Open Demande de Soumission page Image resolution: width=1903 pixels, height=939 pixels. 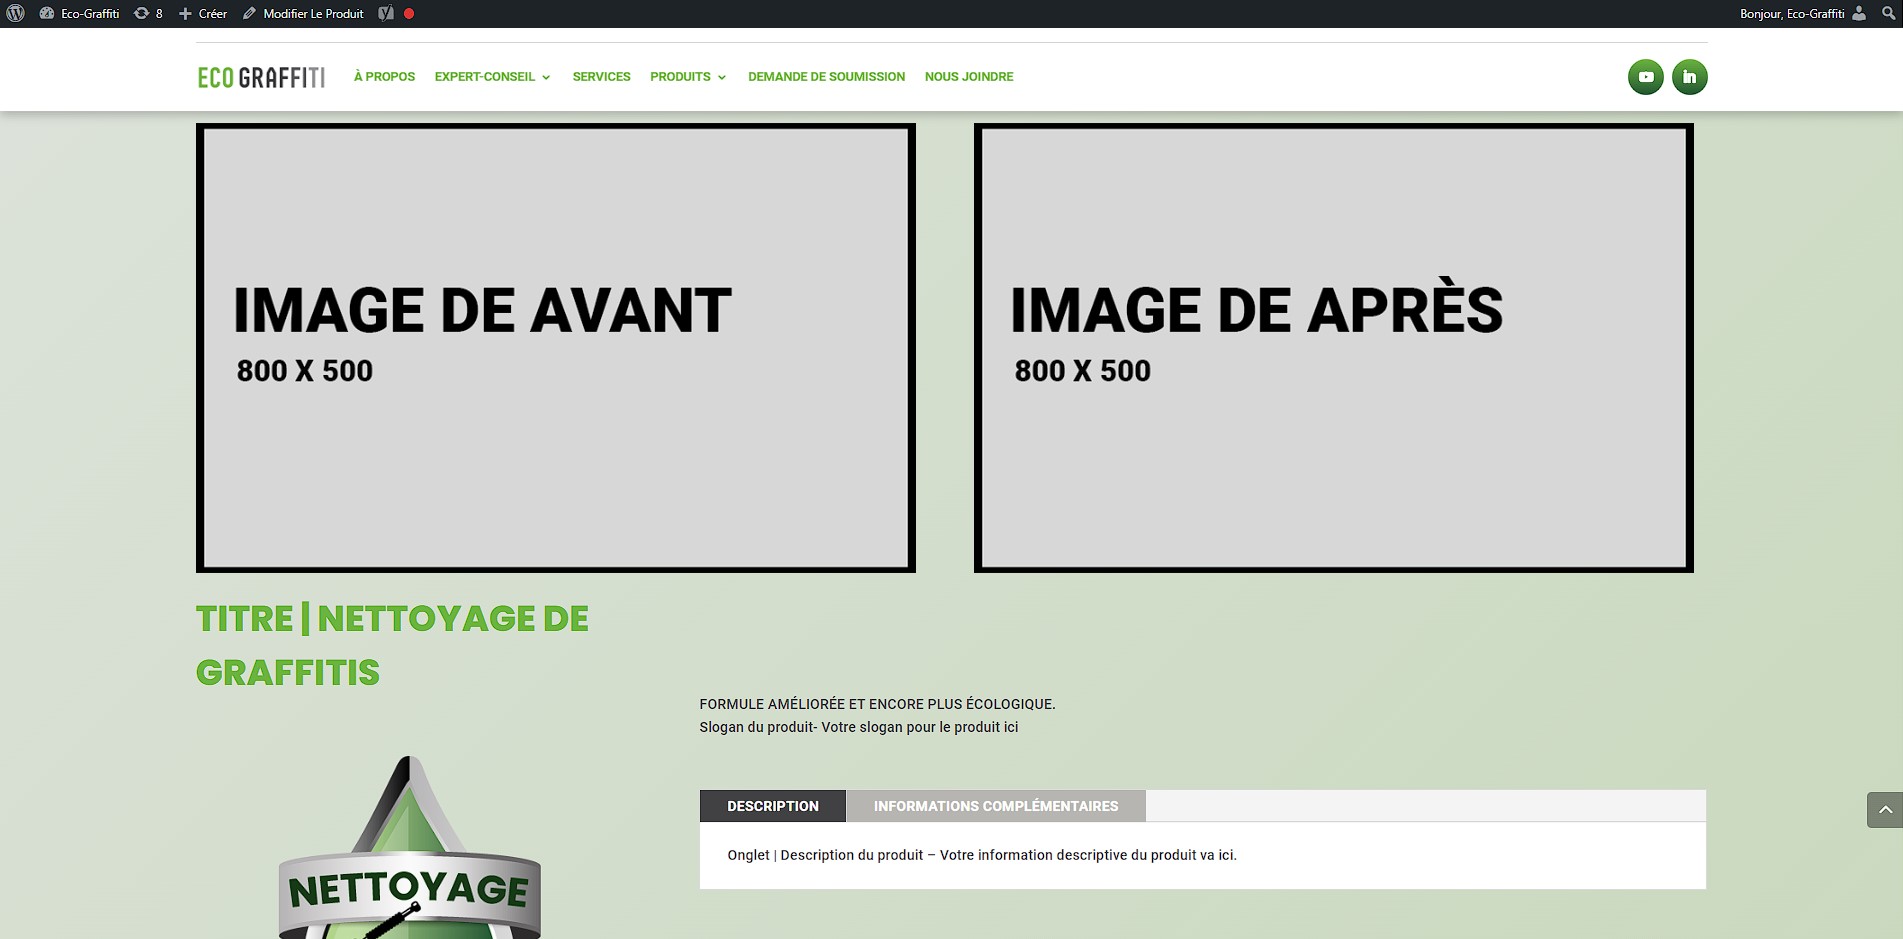[x=826, y=77]
